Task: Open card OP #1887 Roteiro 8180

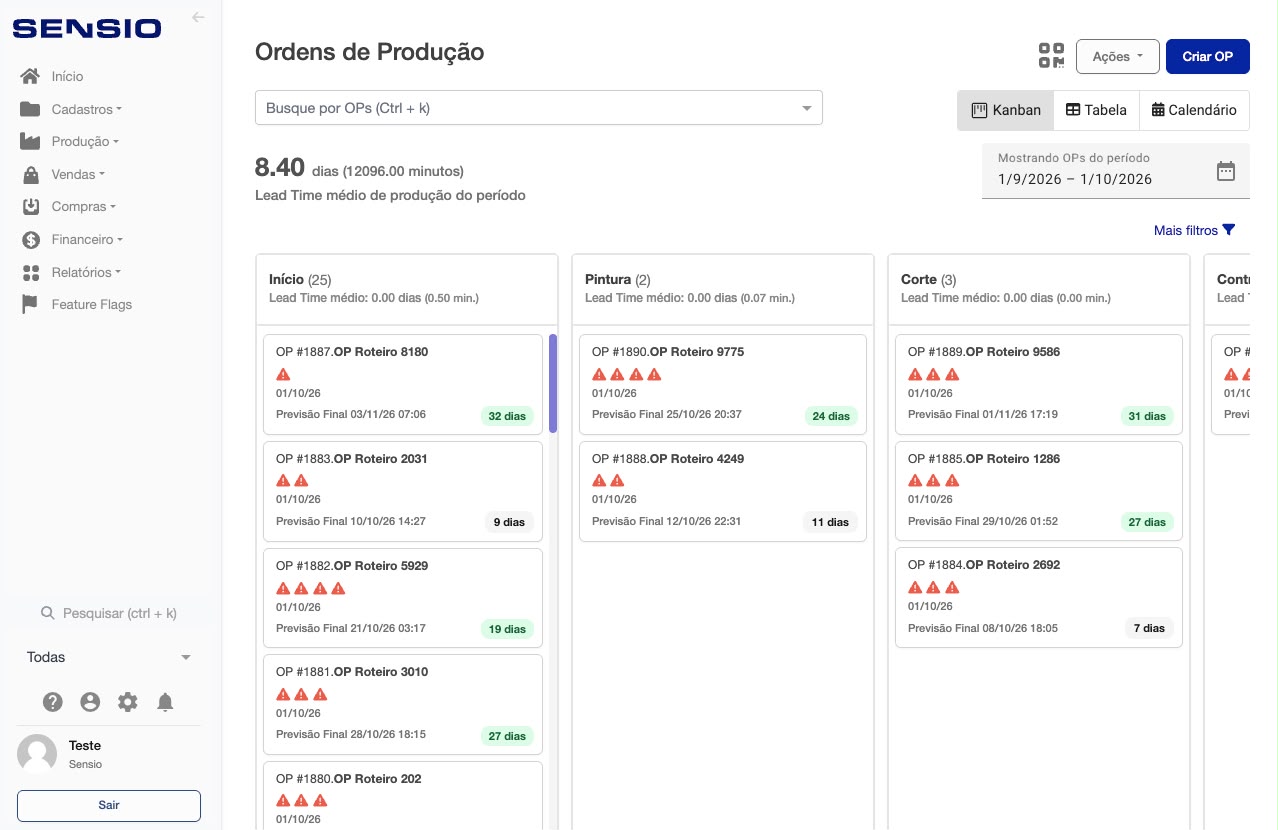Action: [x=402, y=384]
